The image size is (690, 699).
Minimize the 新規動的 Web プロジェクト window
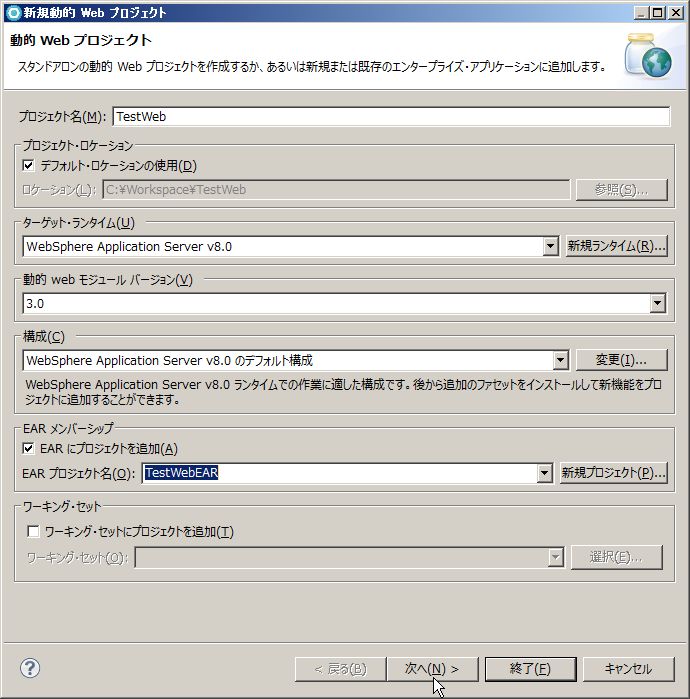point(641,12)
